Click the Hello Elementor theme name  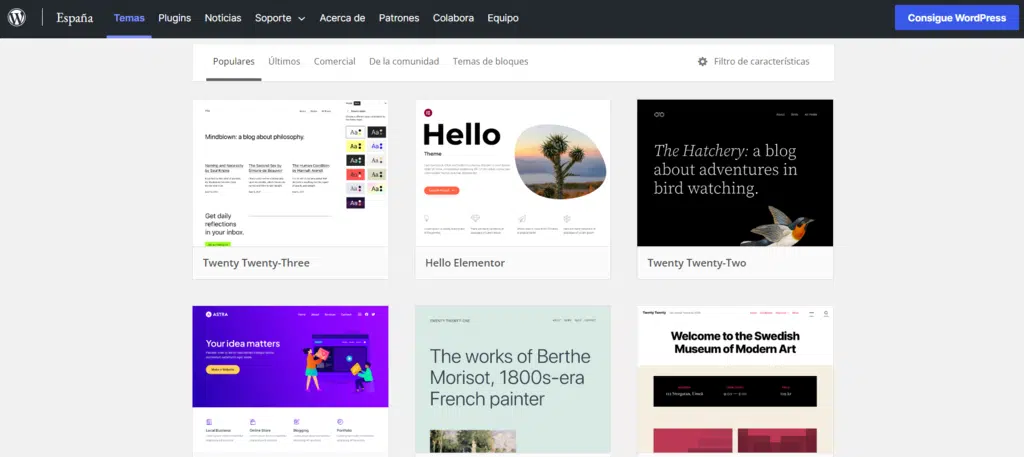[465, 263]
